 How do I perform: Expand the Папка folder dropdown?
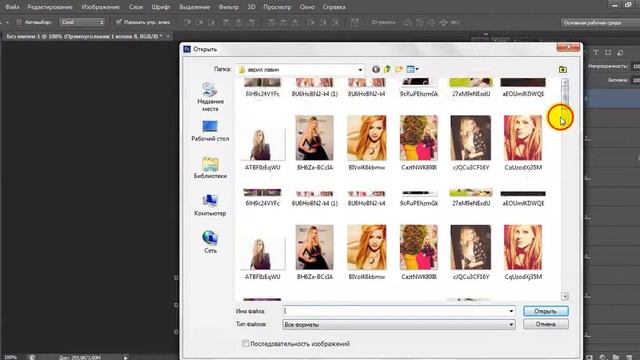click(x=360, y=70)
